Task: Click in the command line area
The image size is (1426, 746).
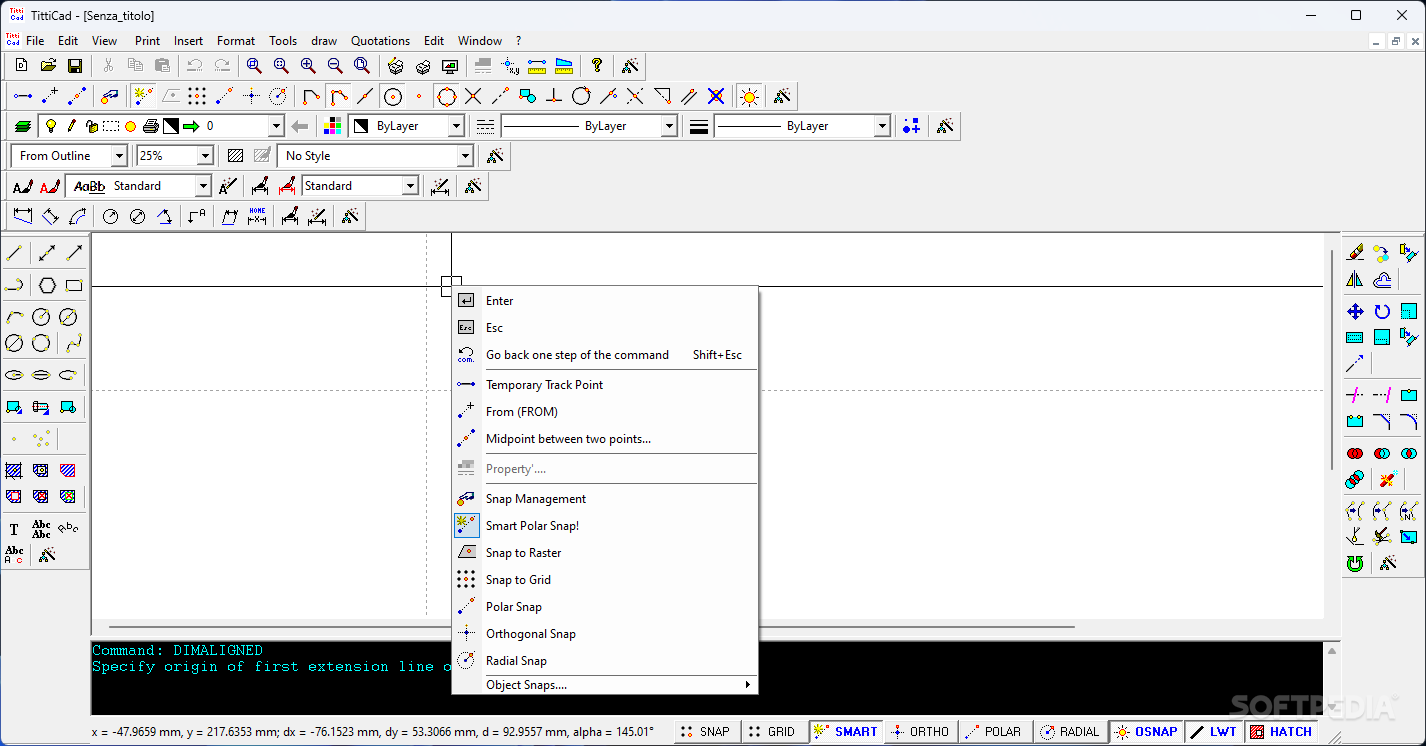Action: pyautogui.click(x=706, y=677)
